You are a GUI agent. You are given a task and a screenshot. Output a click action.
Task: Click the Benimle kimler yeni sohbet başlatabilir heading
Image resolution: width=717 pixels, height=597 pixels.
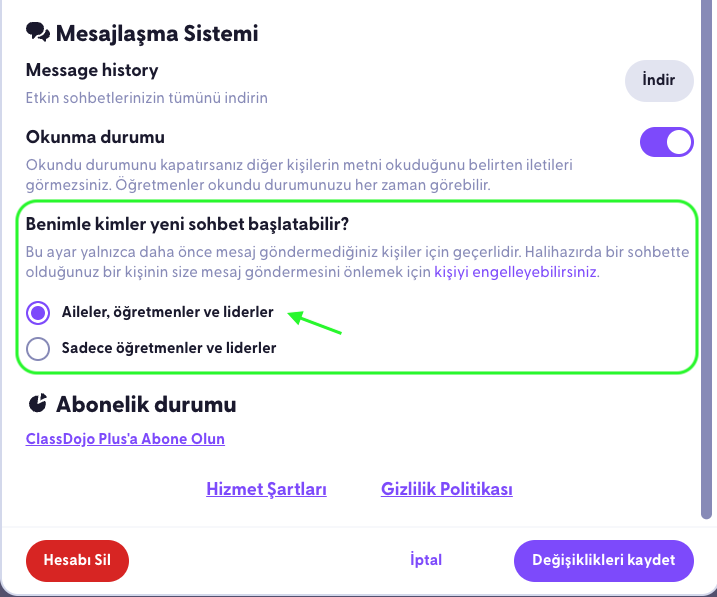point(187,224)
